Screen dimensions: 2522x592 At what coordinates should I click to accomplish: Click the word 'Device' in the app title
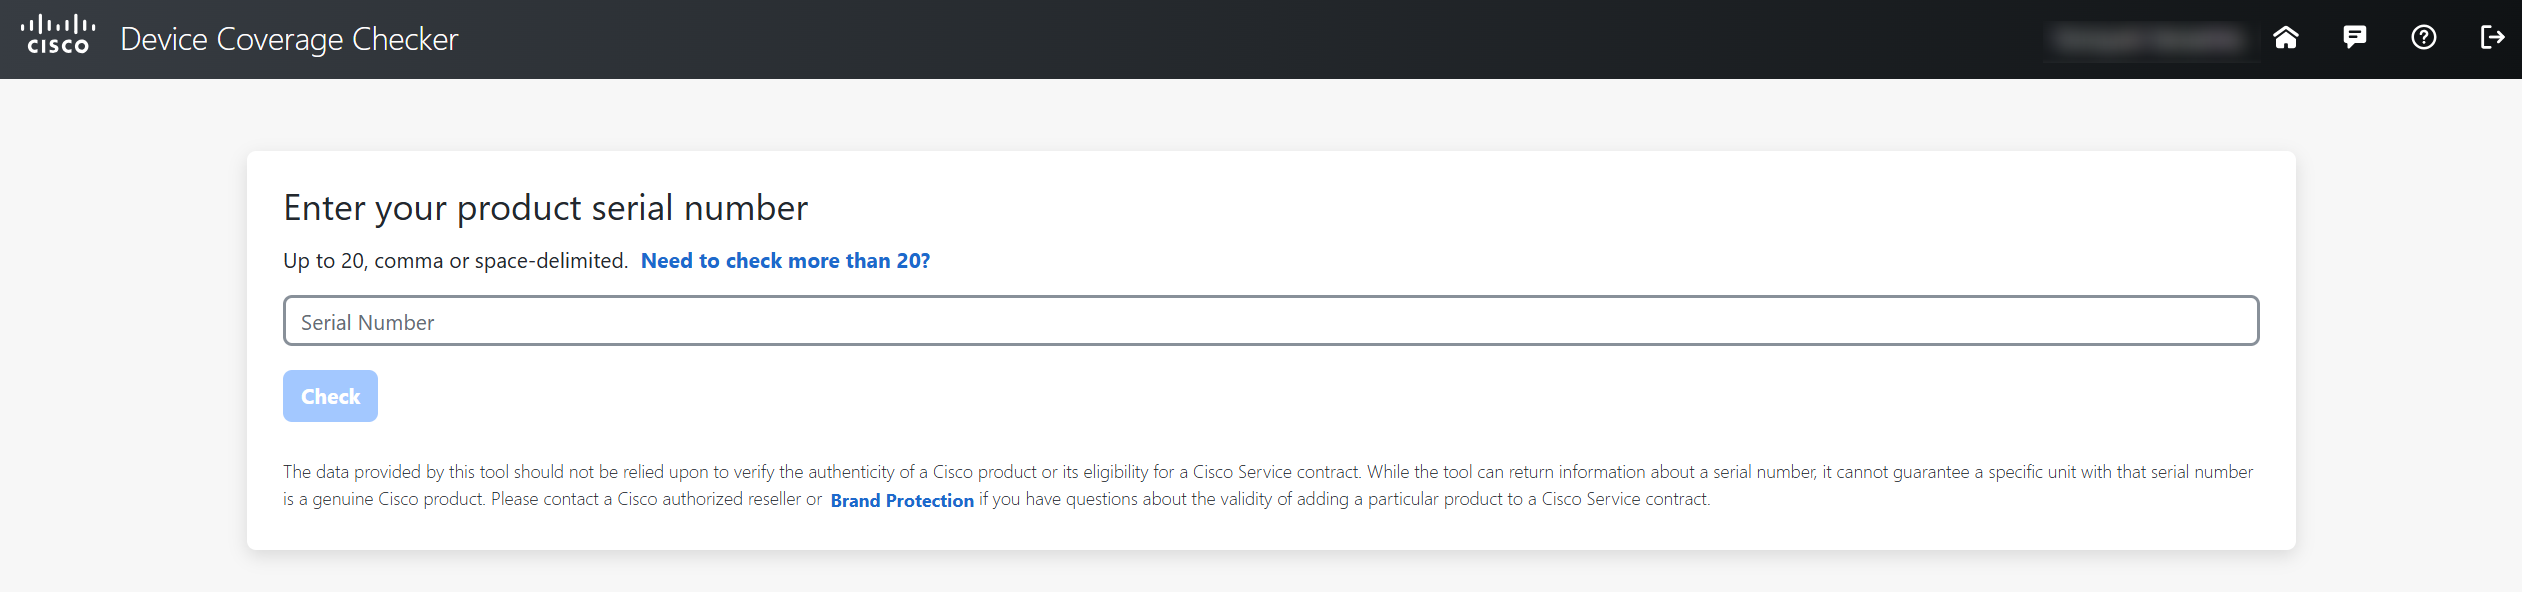coord(164,39)
